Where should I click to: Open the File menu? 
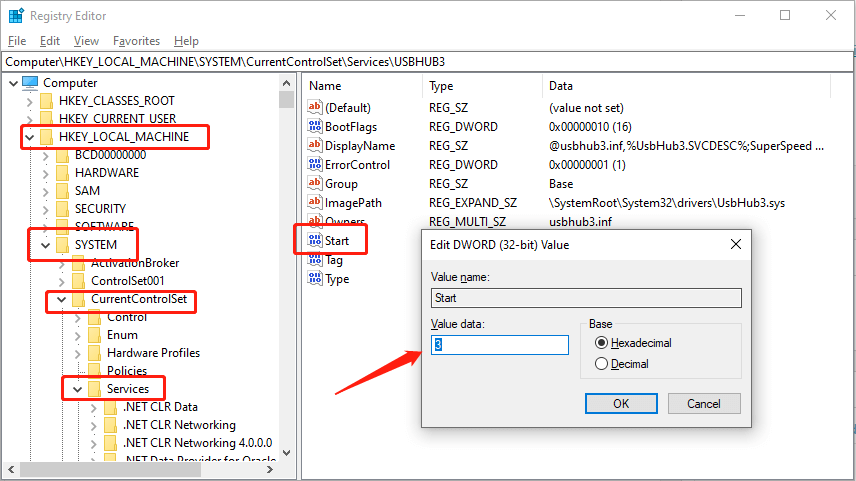[x=17, y=41]
